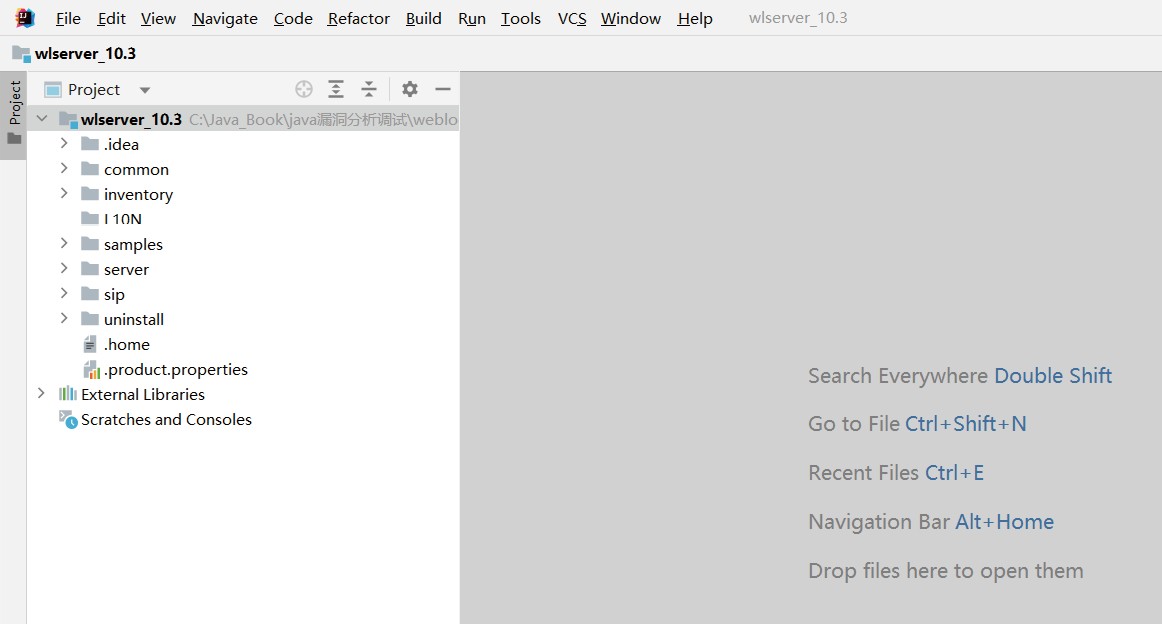Open the Refactor menu
Viewport: 1162px width, 624px height.
point(359,19)
